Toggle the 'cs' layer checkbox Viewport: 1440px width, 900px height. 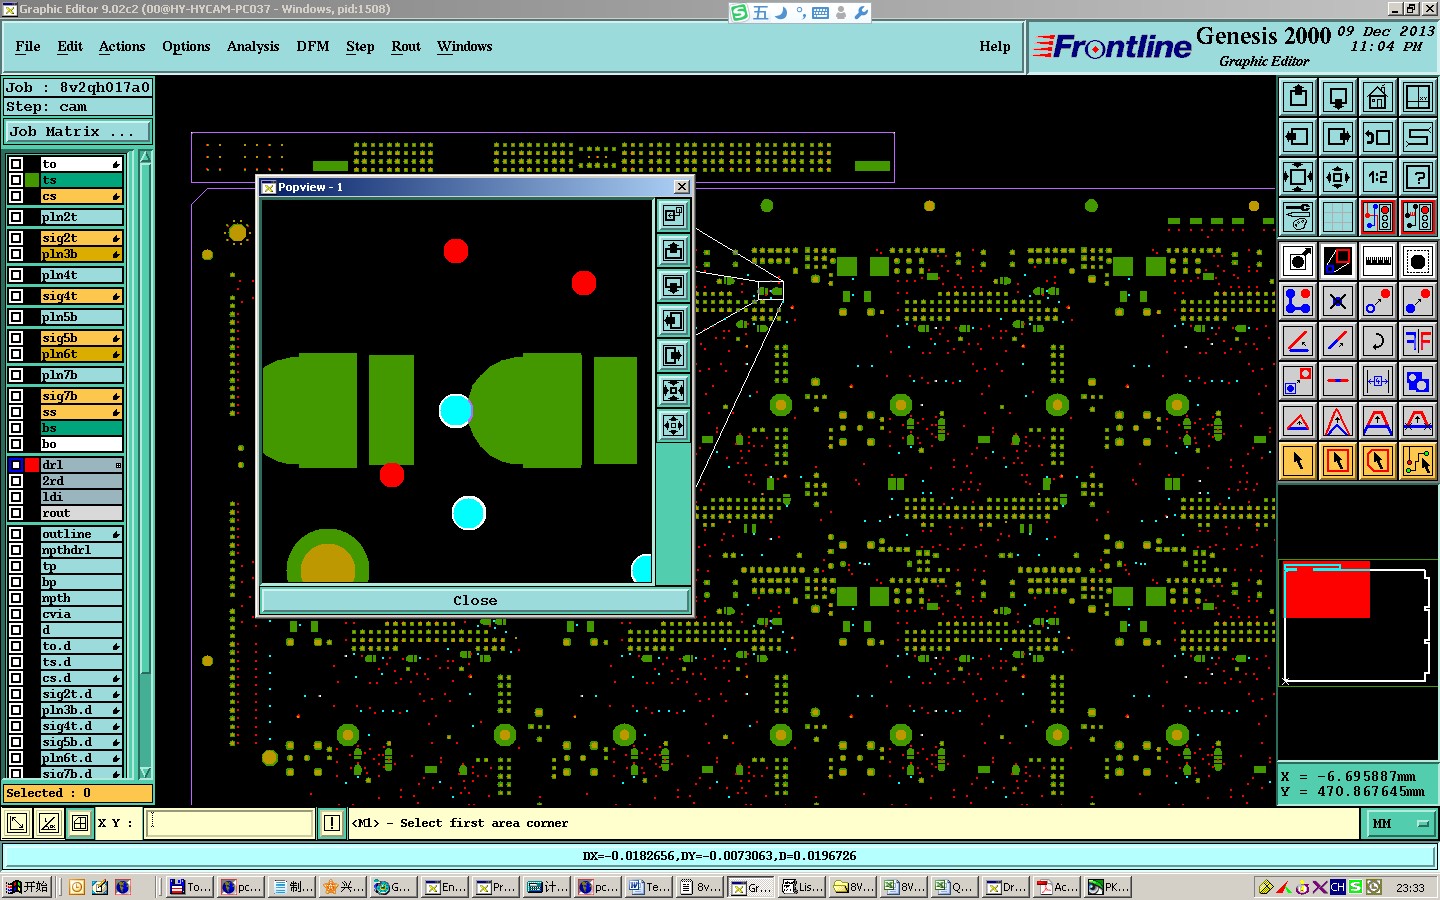[16, 196]
